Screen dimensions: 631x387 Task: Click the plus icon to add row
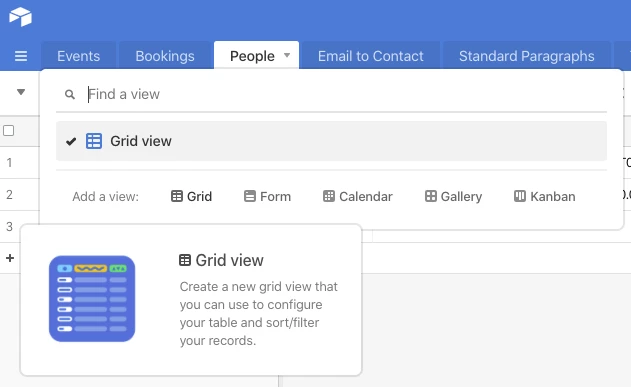10,258
